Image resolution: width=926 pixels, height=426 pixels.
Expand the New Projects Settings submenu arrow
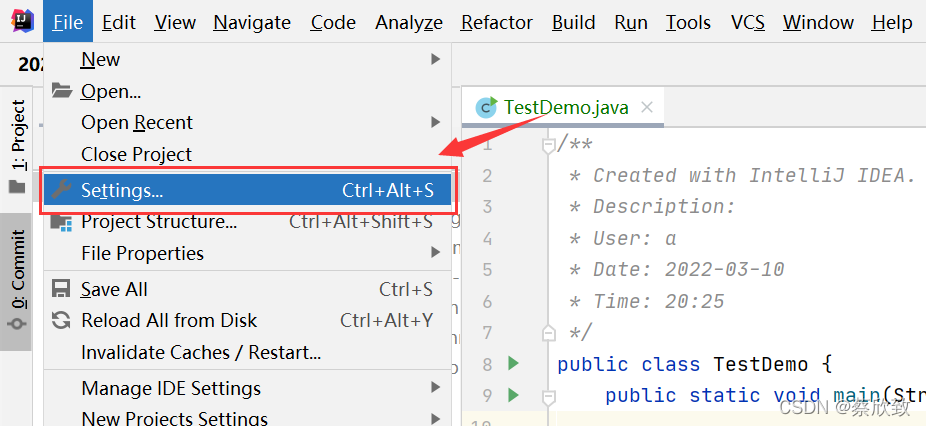tap(436, 419)
